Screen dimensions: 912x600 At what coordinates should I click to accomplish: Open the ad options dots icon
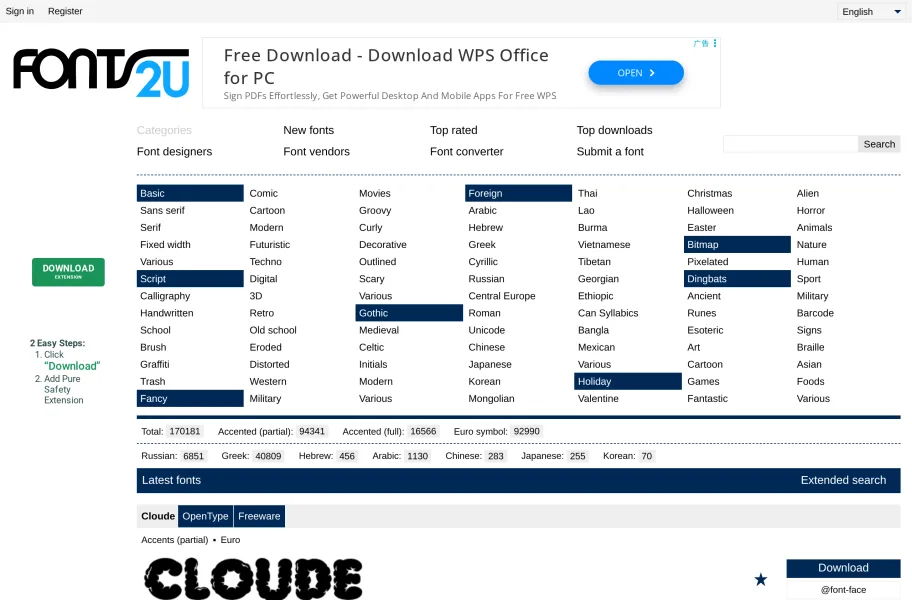(715, 44)
